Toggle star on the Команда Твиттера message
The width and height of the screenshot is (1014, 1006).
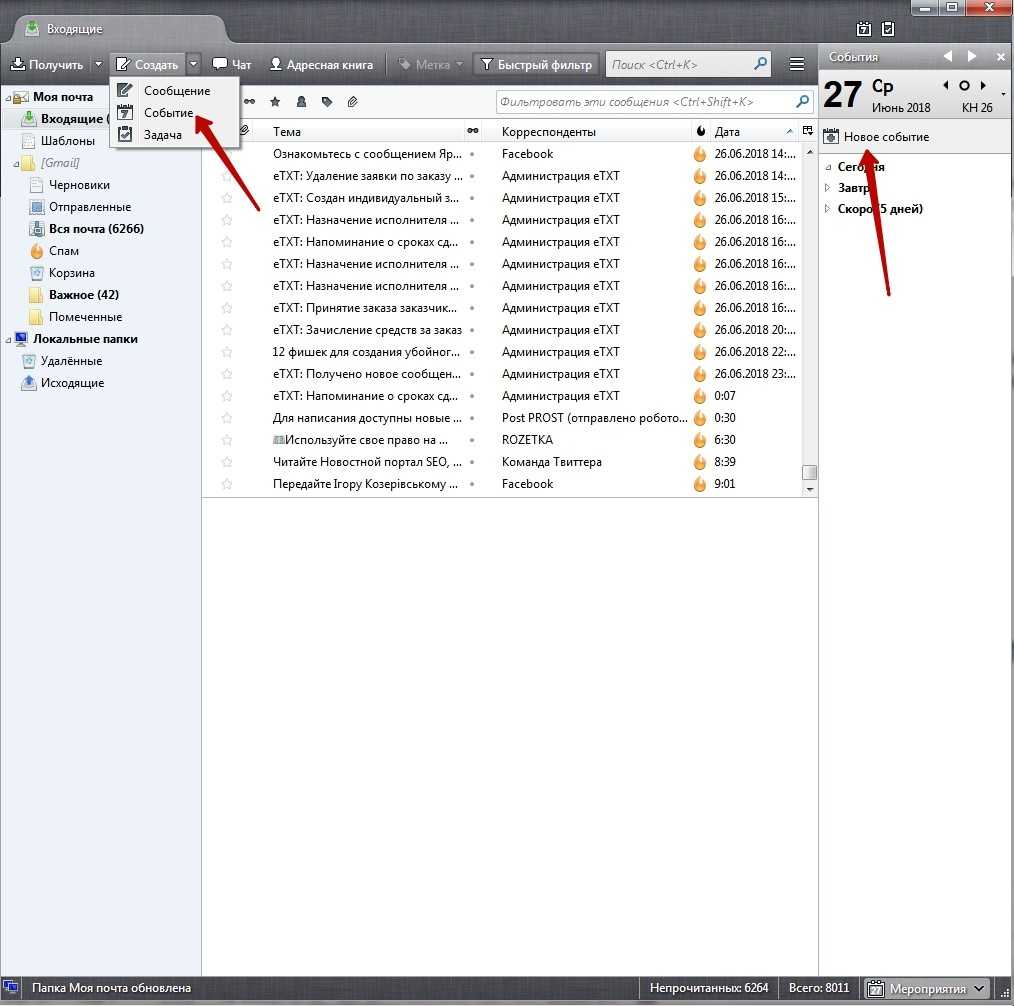pos(227,462)
